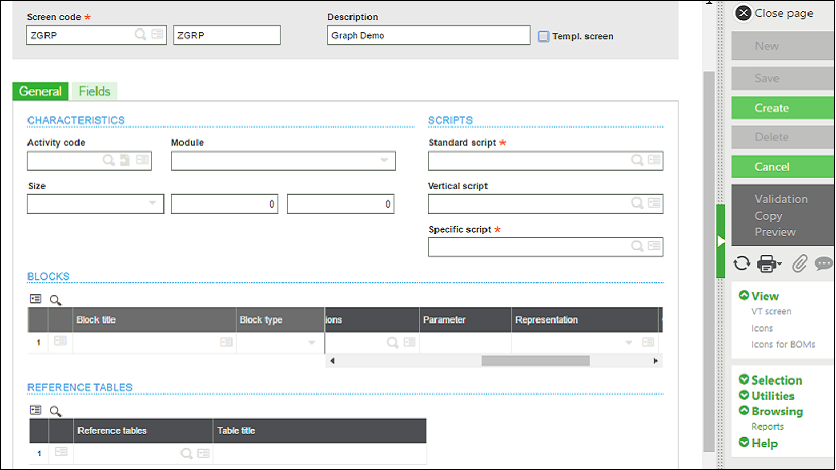
Task: Click the Parameter column header
Action: [x=465, y=320]
